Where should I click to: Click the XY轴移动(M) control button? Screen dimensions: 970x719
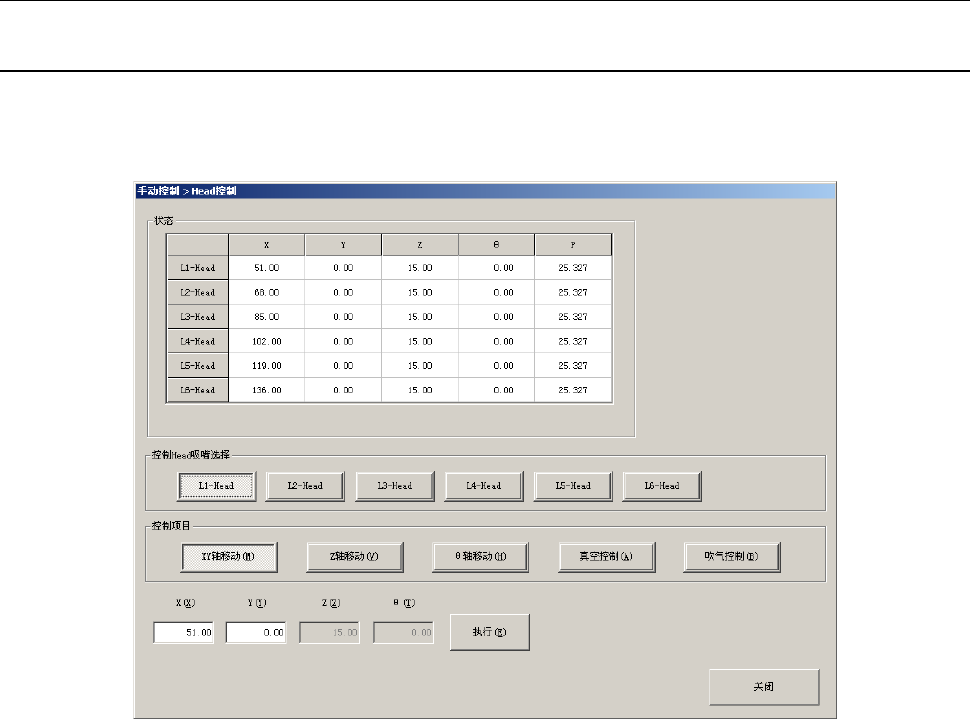pos(228,557)
